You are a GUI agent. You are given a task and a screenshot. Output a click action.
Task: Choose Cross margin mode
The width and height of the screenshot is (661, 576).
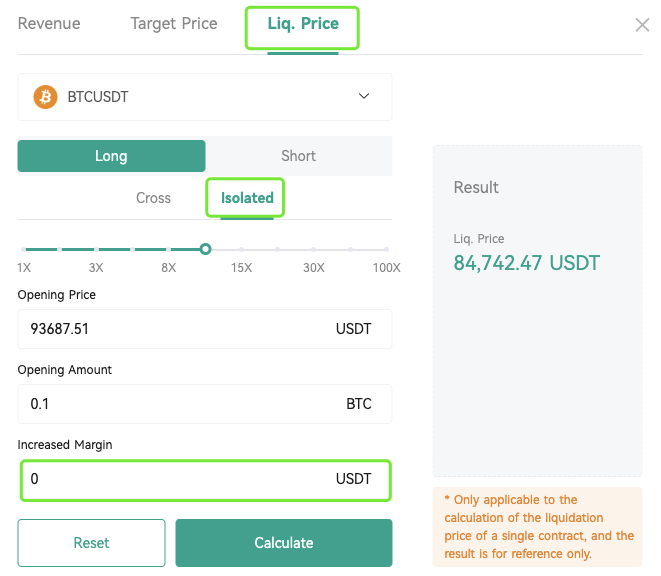coord(153,198)
